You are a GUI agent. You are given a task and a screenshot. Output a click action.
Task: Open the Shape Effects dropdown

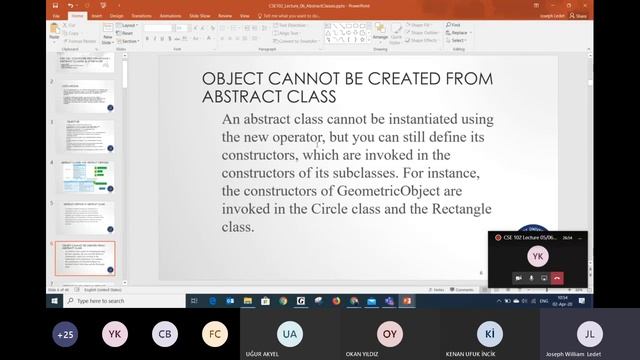tap(422, 40)
